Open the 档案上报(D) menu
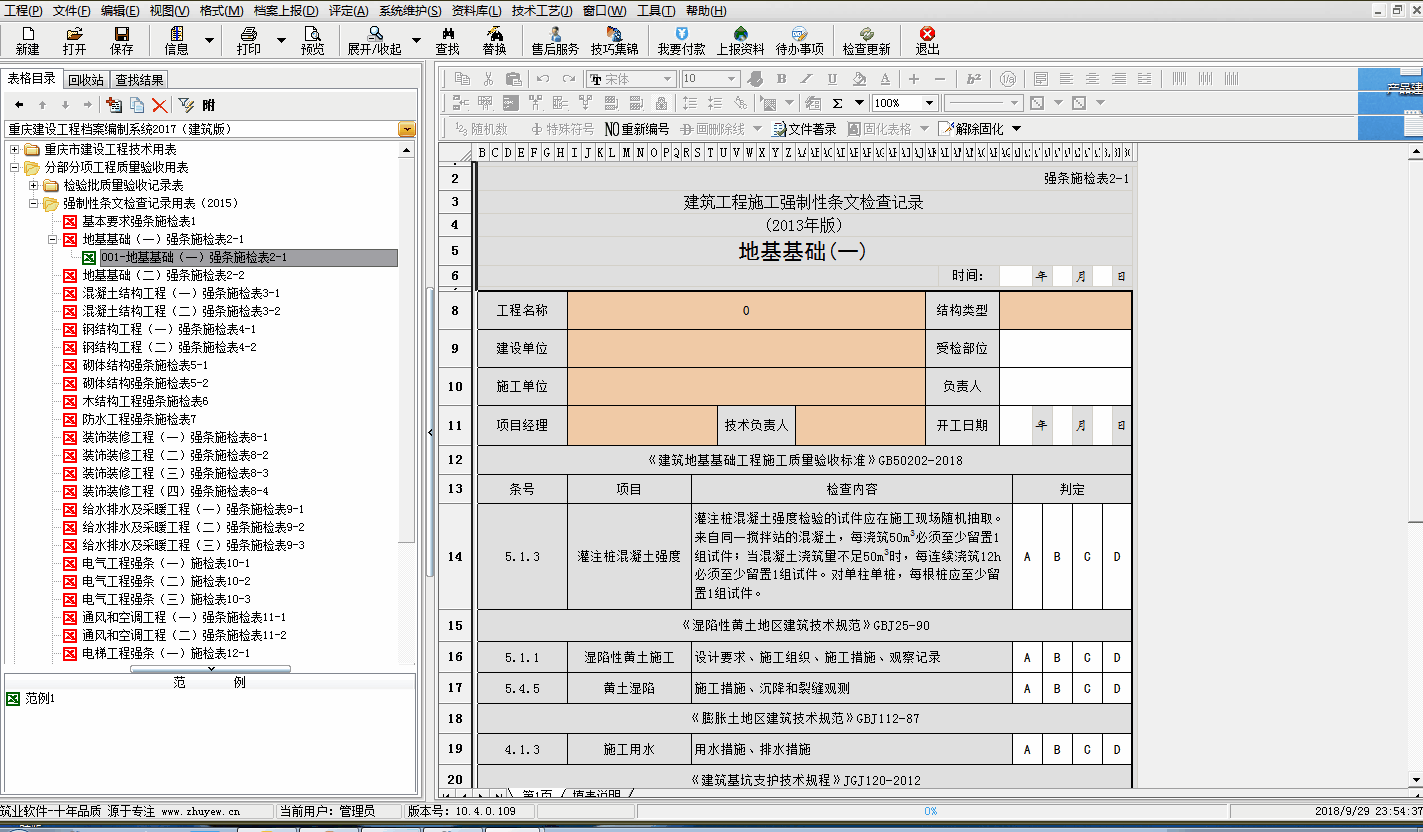Viewport: 1423px width, 832px height. click(286, 11)
